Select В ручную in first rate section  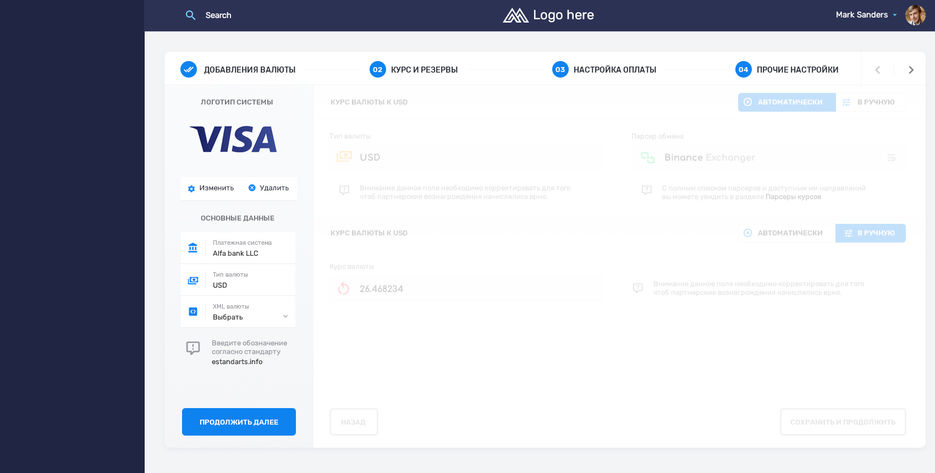click(x=871, y=102)
